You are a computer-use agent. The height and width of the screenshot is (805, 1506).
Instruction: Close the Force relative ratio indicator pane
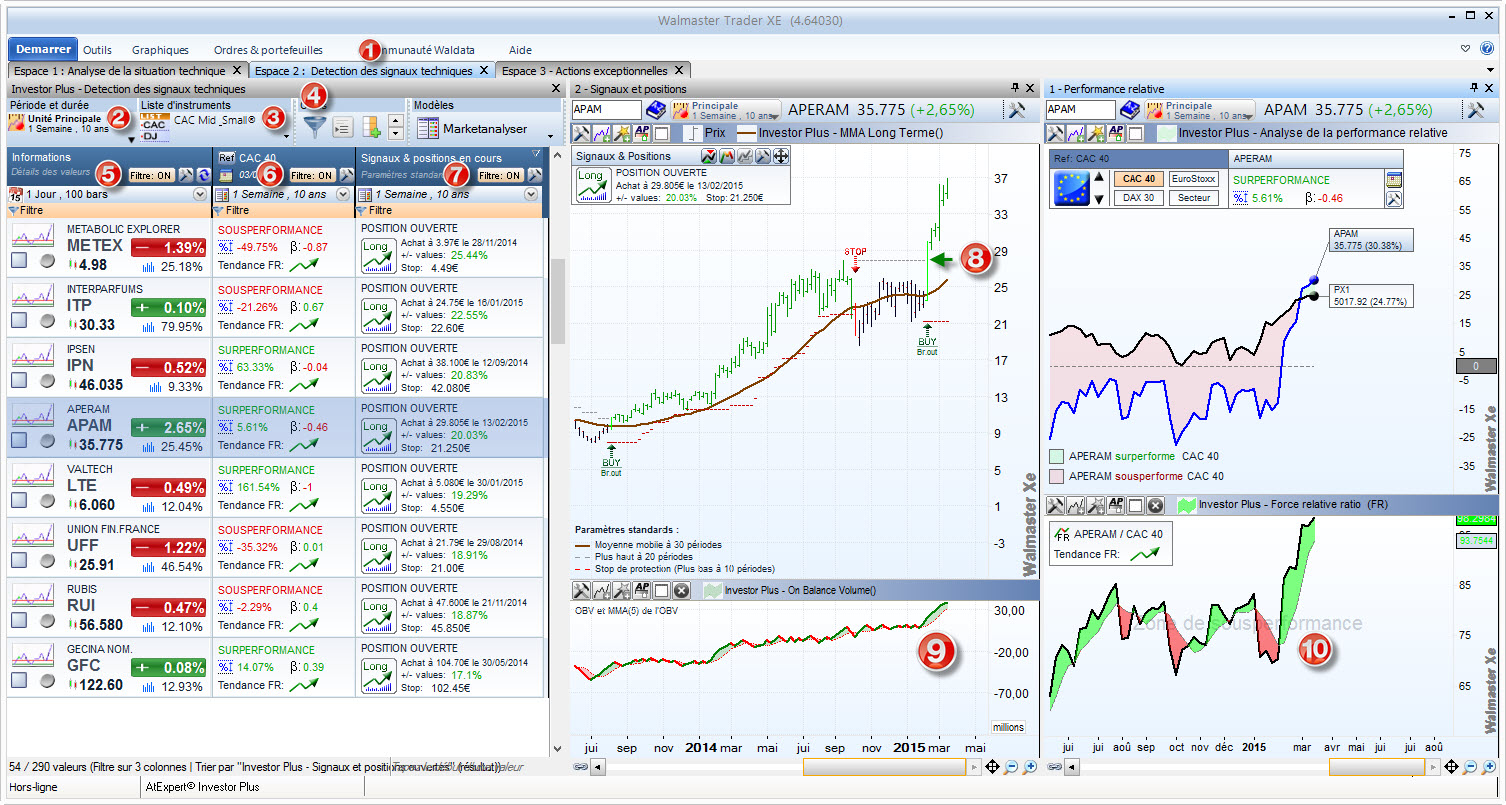pyautogui.click(x=1155, y=505)
